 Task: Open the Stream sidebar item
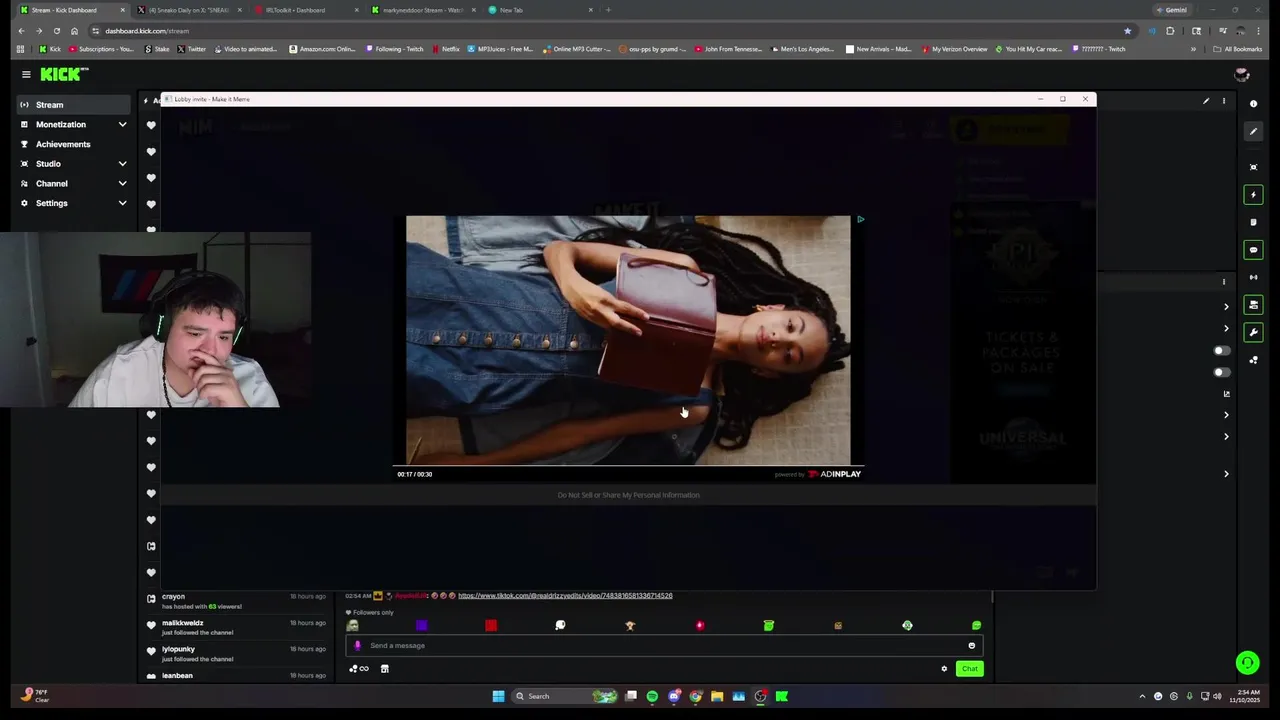pyautogui.click(x=71, y=105)
